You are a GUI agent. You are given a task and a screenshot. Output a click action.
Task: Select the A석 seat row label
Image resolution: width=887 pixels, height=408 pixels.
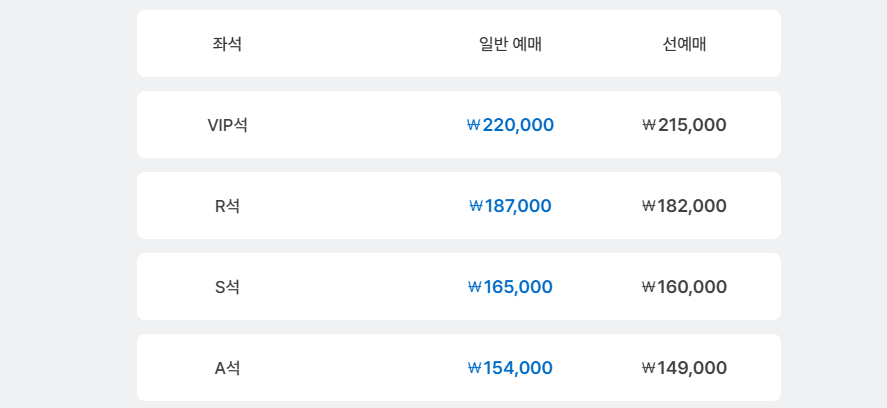tap(227, 368)
